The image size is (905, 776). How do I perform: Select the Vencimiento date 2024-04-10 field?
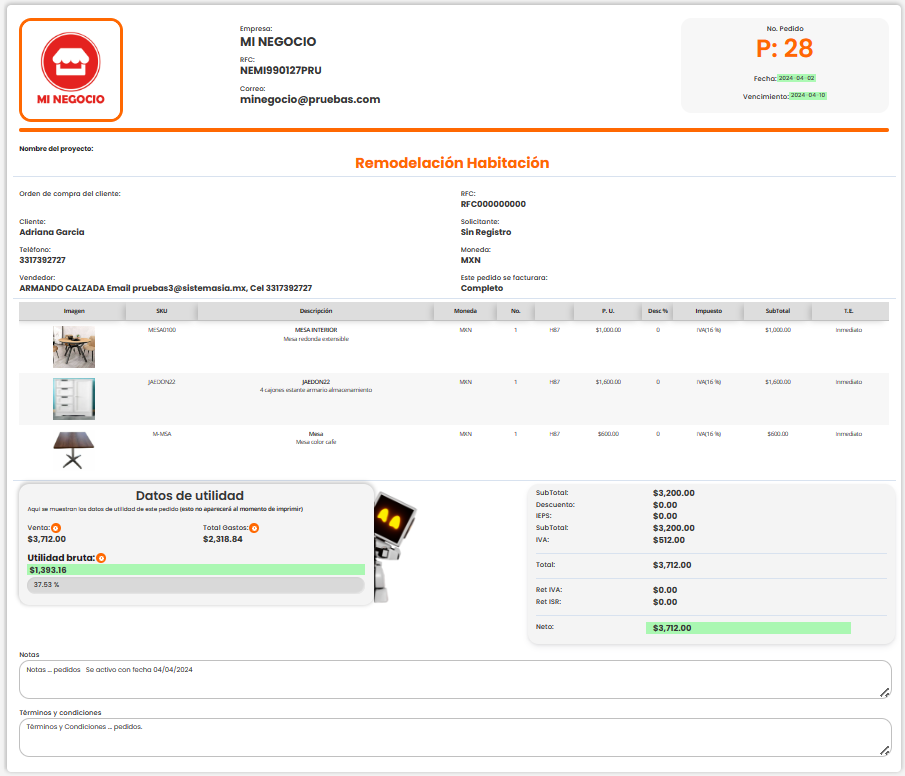[x=808, y=96]
